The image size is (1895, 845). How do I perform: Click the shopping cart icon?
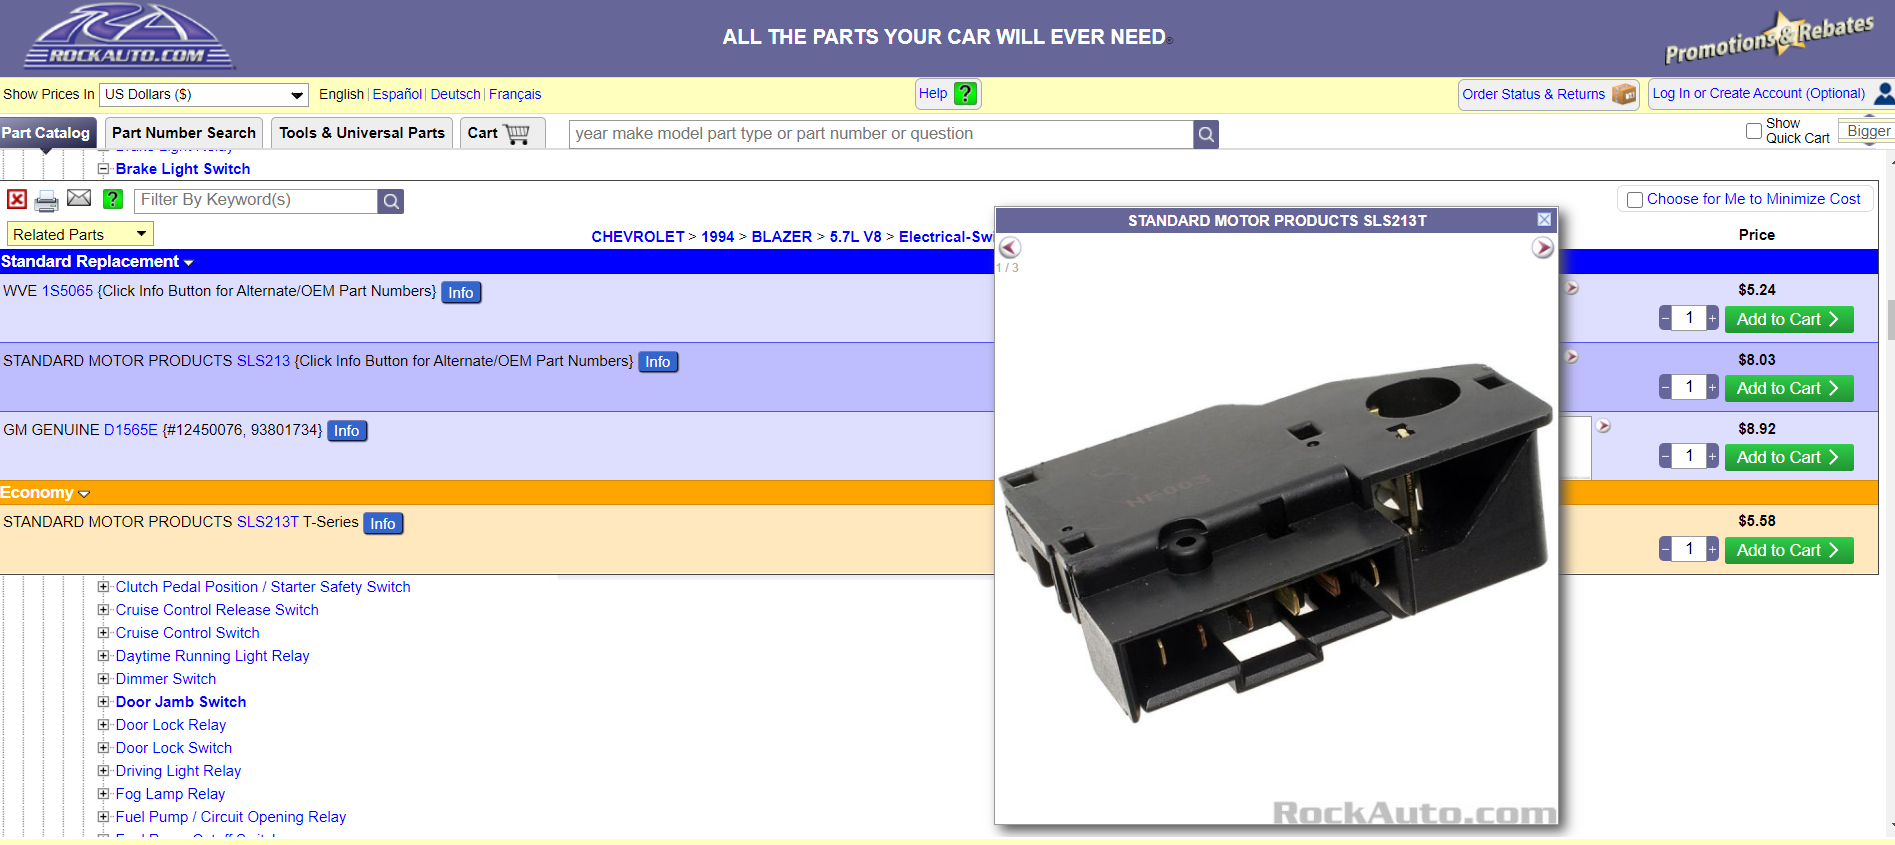(x=517, y=133)
